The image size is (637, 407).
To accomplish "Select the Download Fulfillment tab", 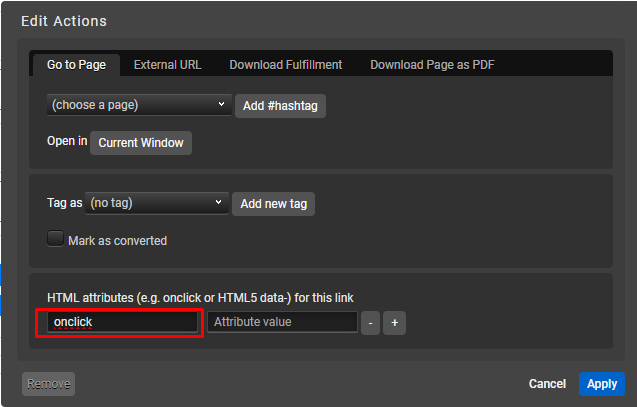I will [286, 65].
